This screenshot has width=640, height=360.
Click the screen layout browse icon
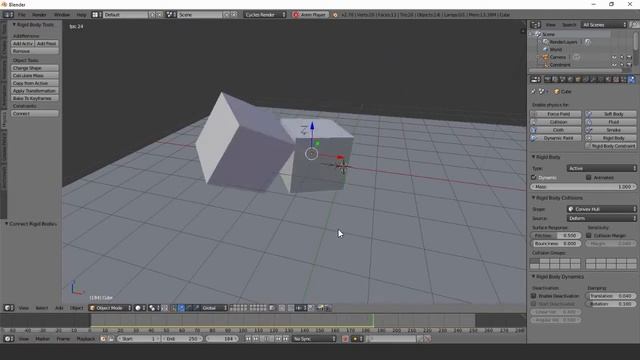pos(97,15)
